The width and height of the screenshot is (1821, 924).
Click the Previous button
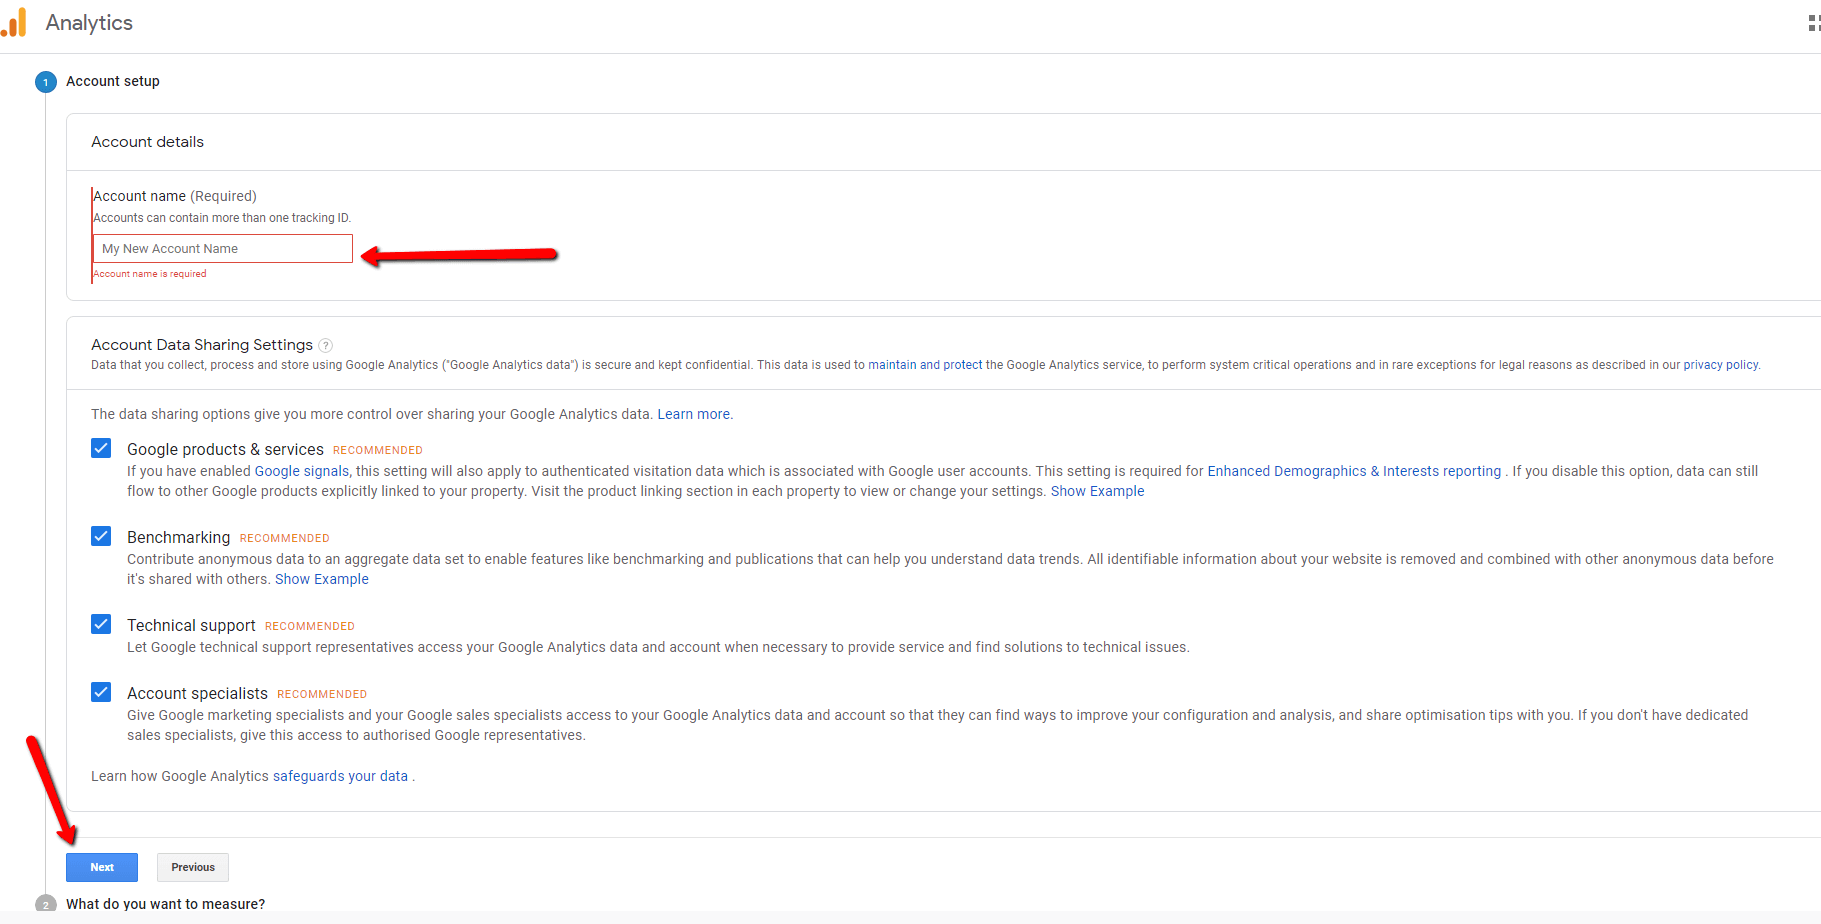[193, 867]
